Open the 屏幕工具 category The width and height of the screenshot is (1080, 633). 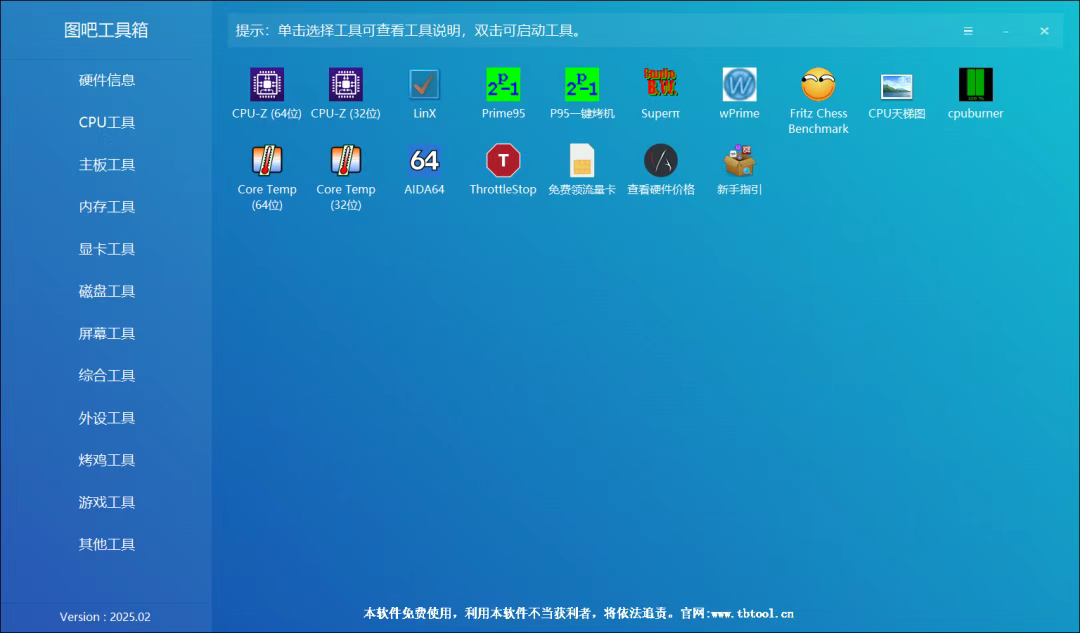click(107, 333)
